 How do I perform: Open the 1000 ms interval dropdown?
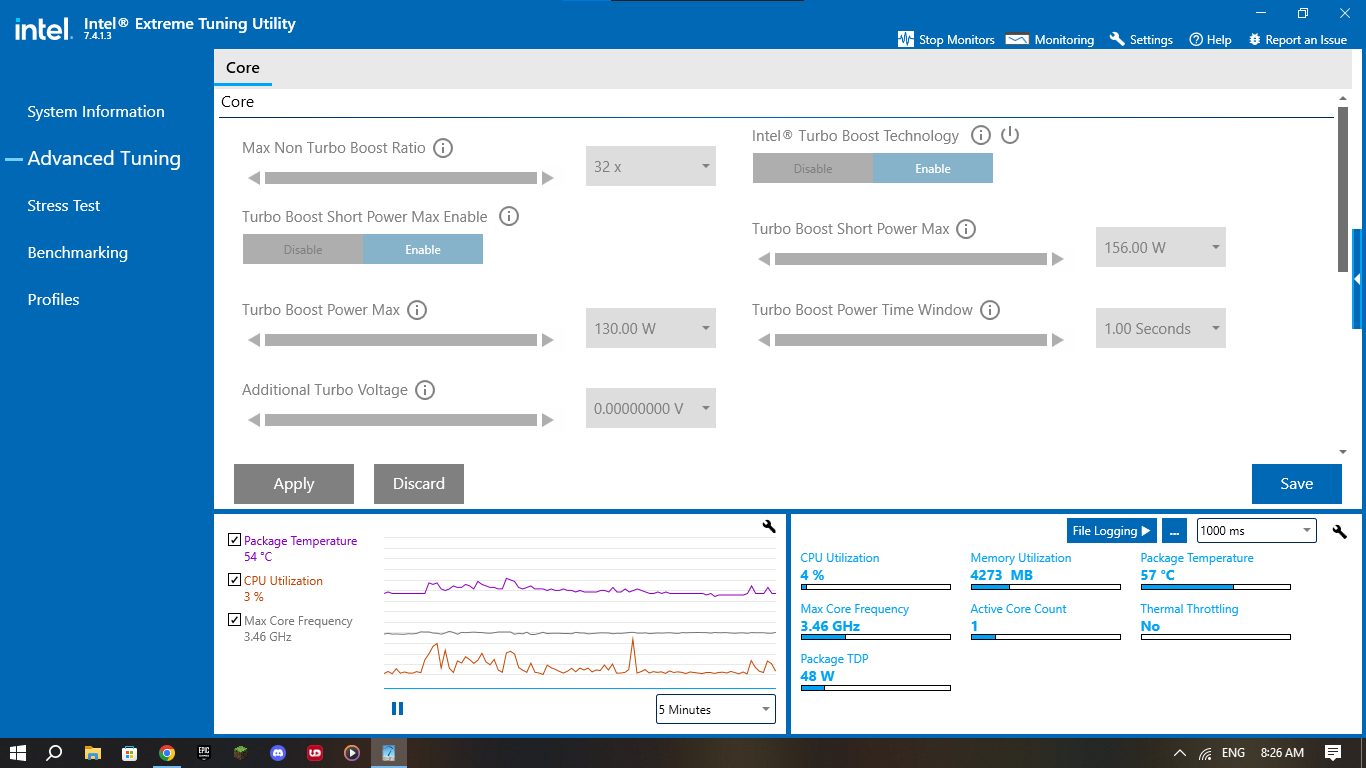(x=1257, y=531)
